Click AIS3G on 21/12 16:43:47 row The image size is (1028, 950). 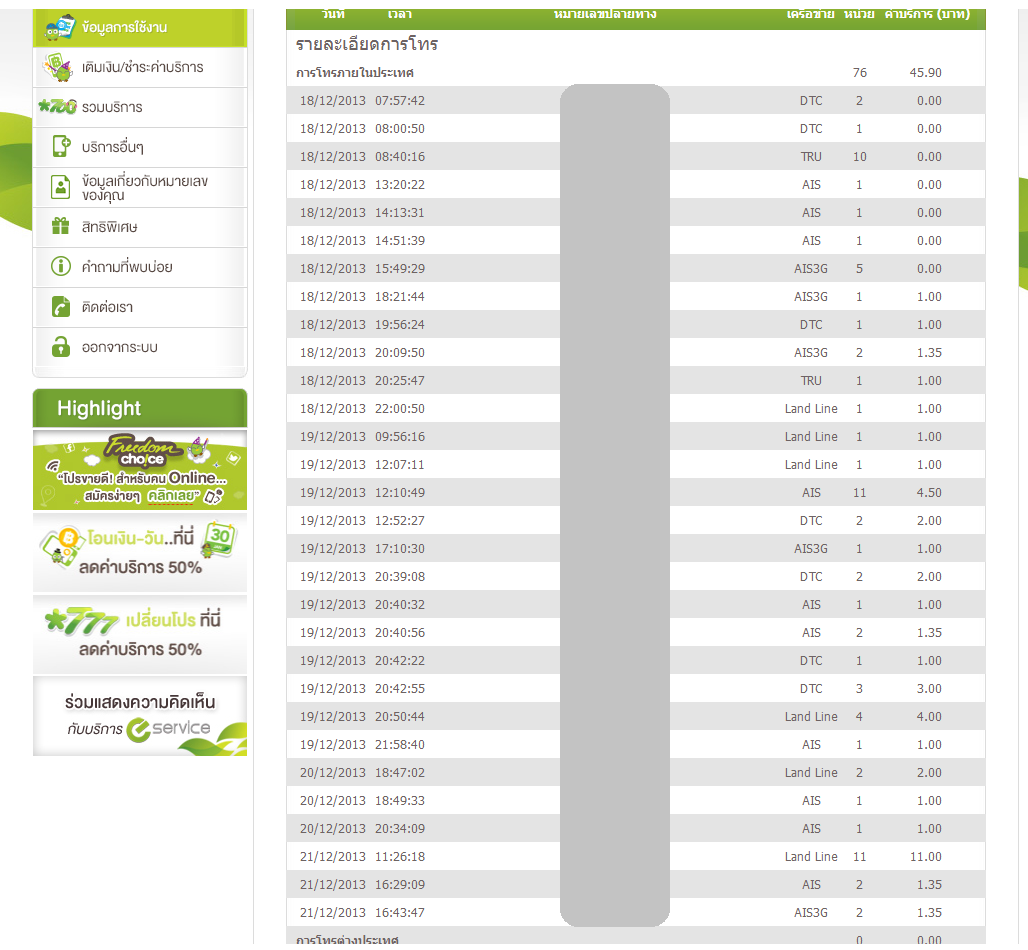[811, 913]
